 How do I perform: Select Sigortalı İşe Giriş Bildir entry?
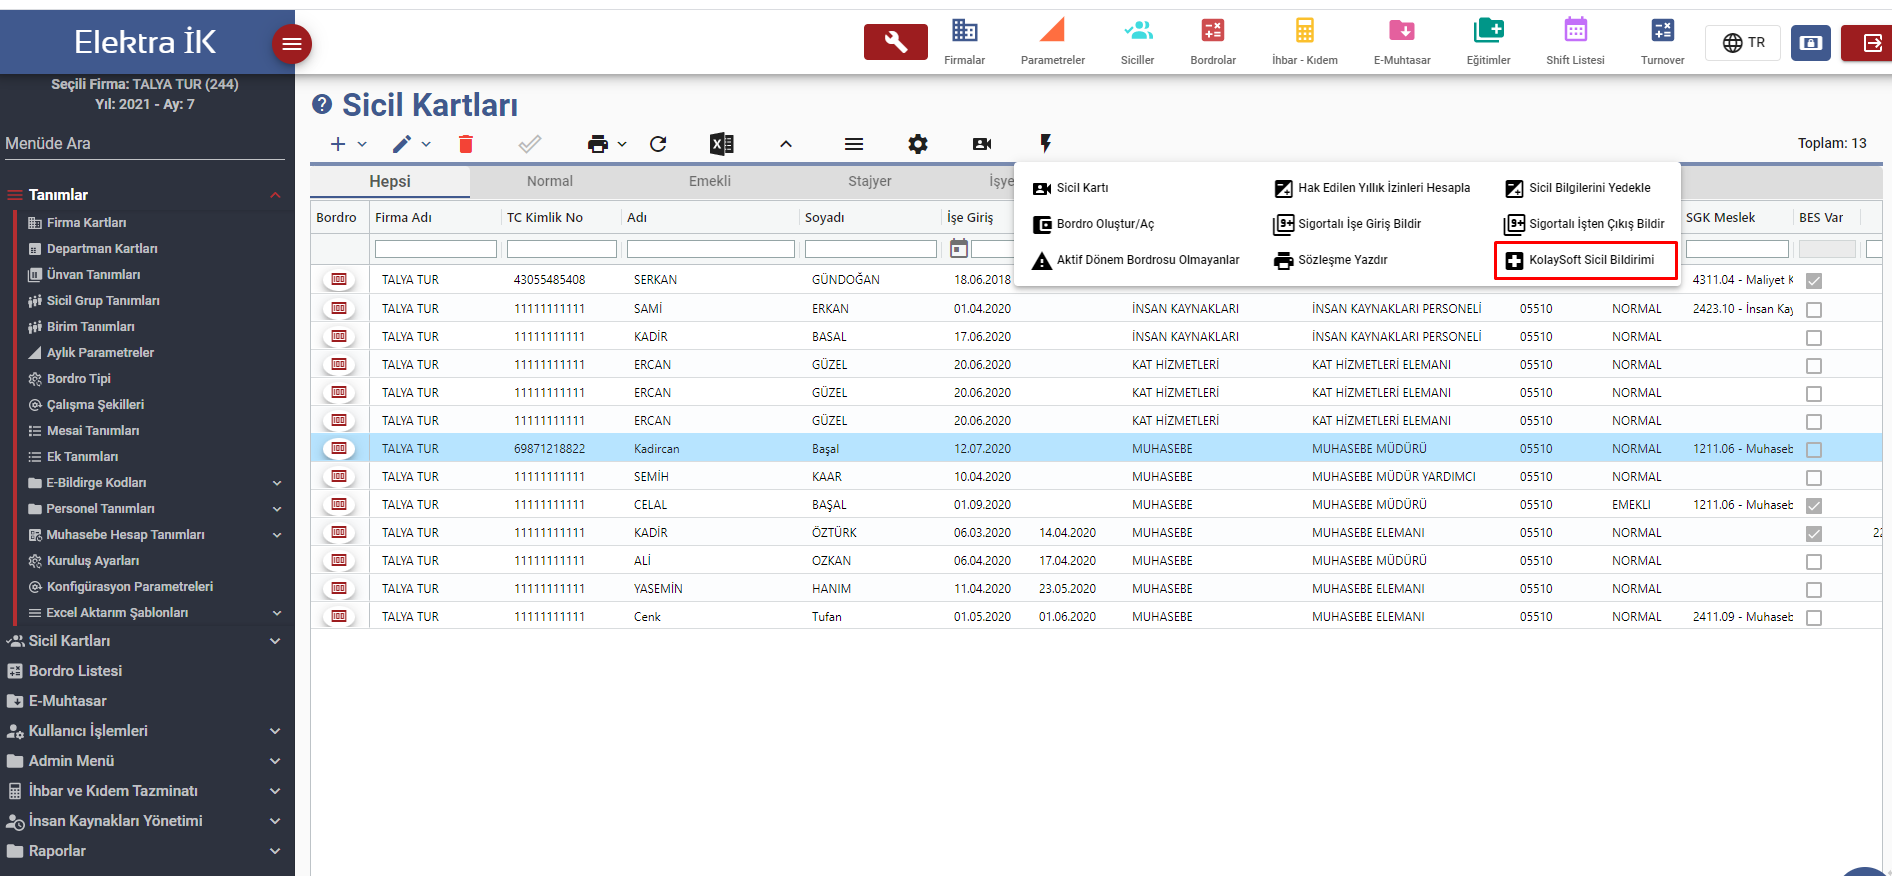pos(1347,224)
